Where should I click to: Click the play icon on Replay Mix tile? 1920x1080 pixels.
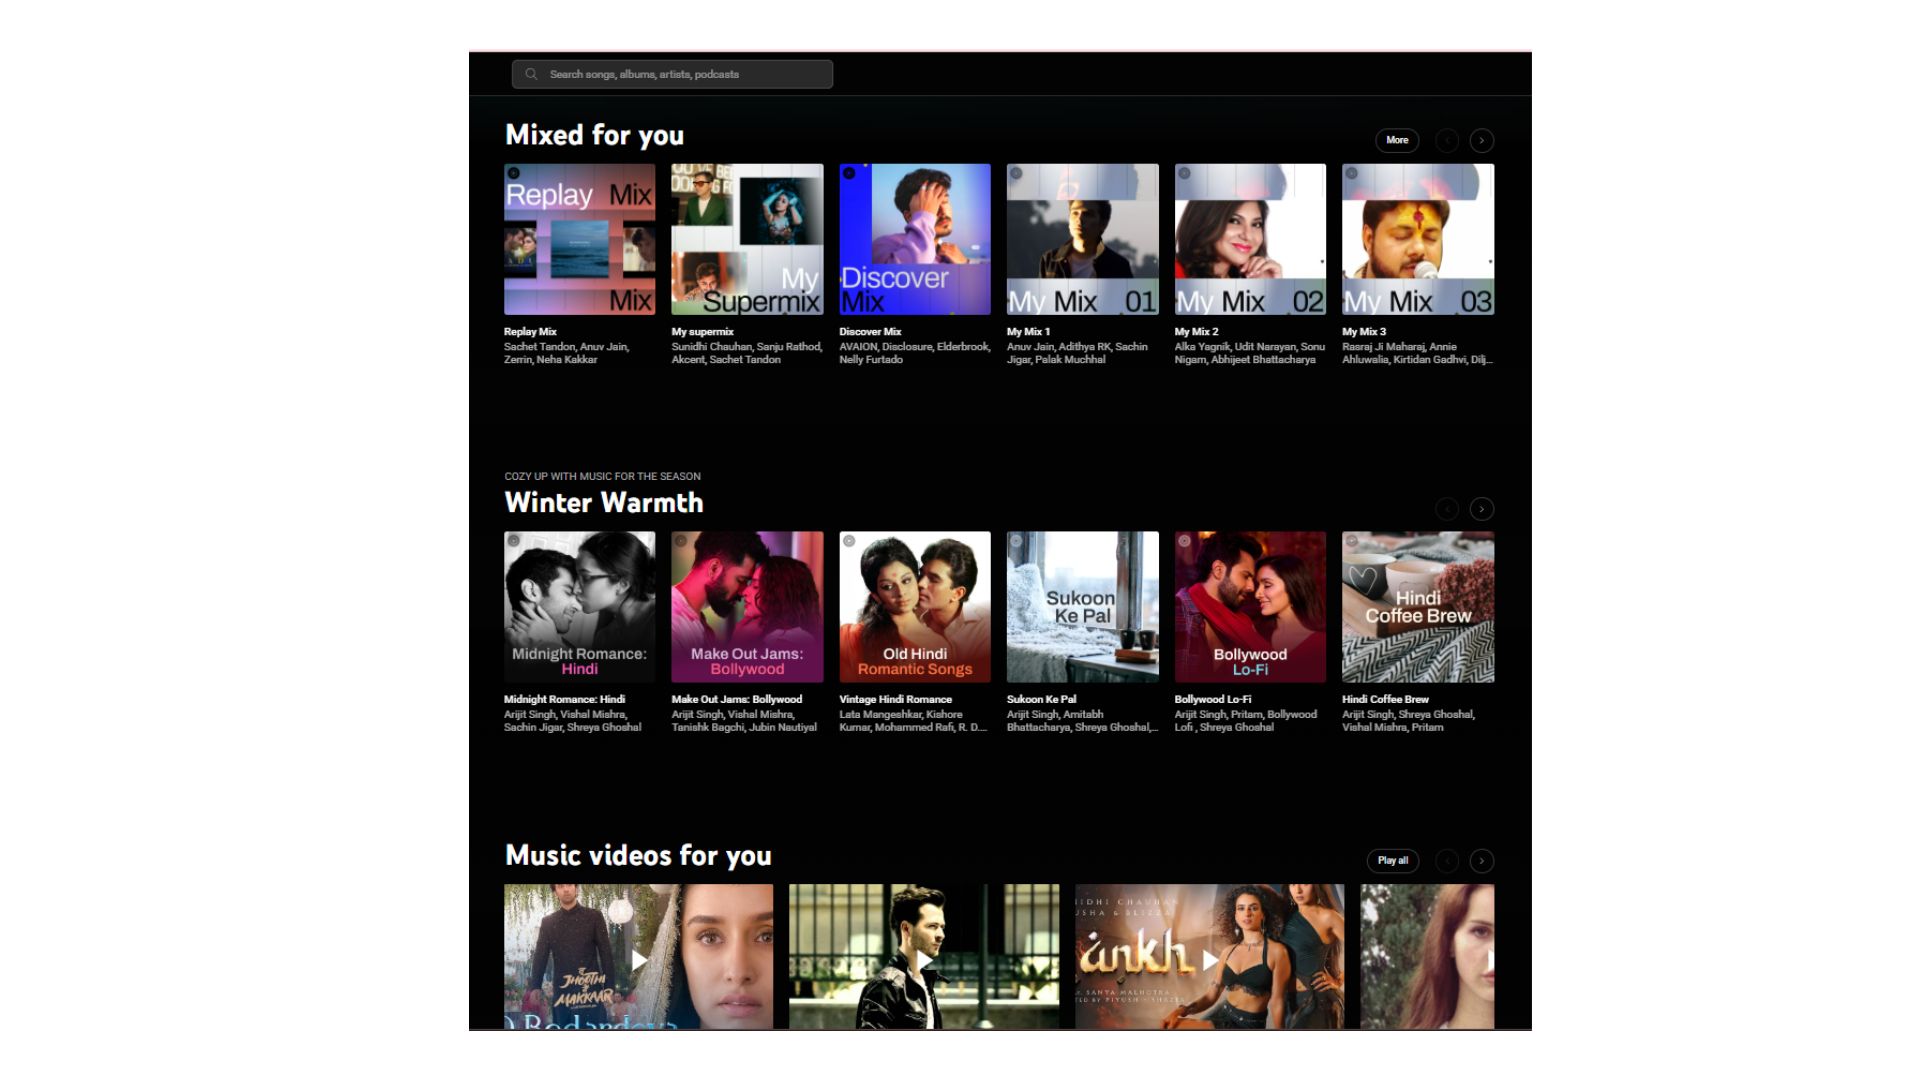coord(513,173)
